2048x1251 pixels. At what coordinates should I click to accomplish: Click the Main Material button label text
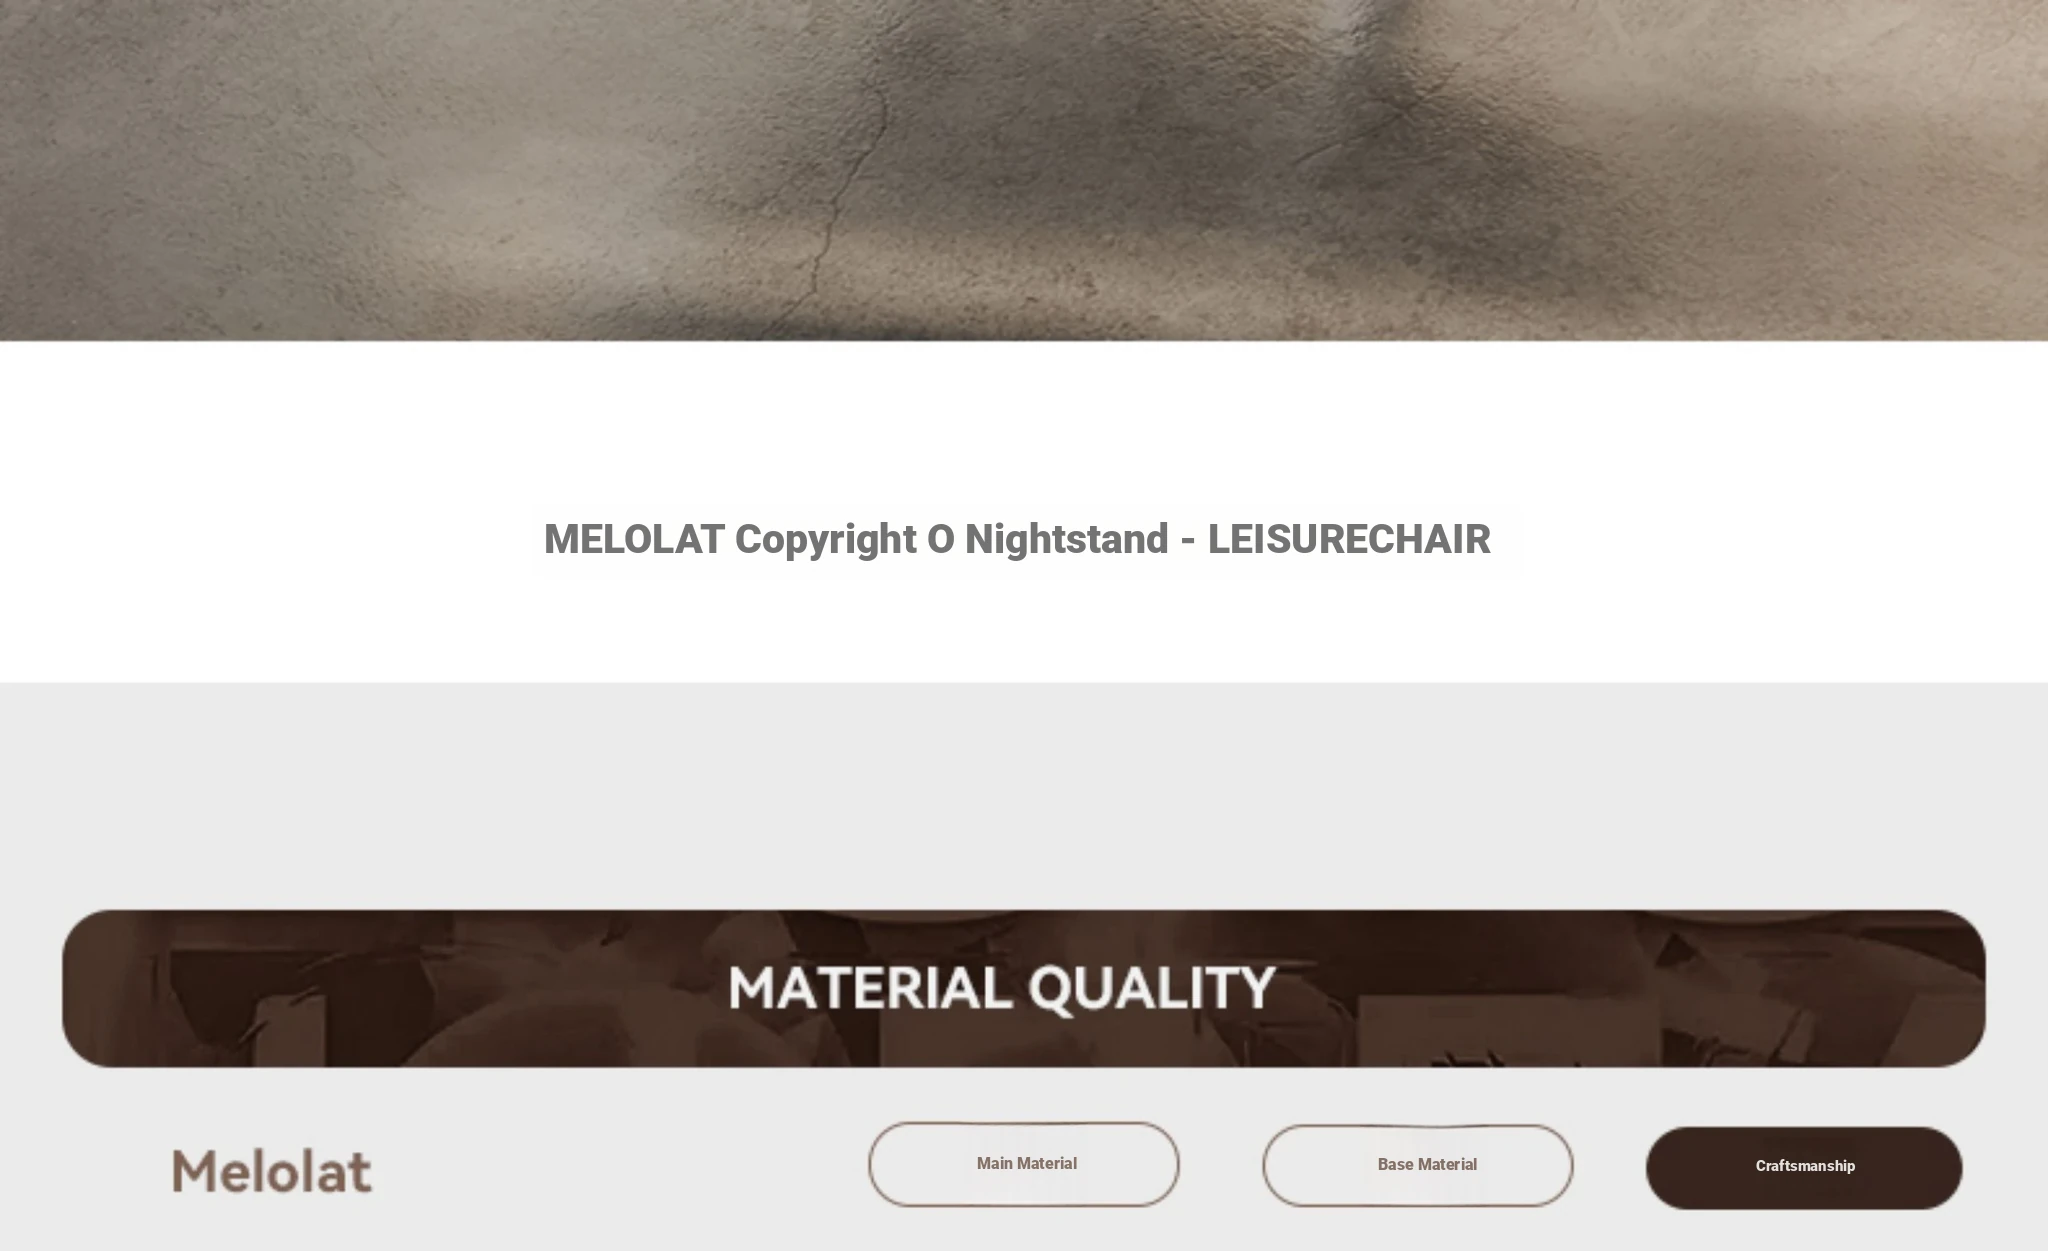pyautogui.click(x=1027, y=1163)
